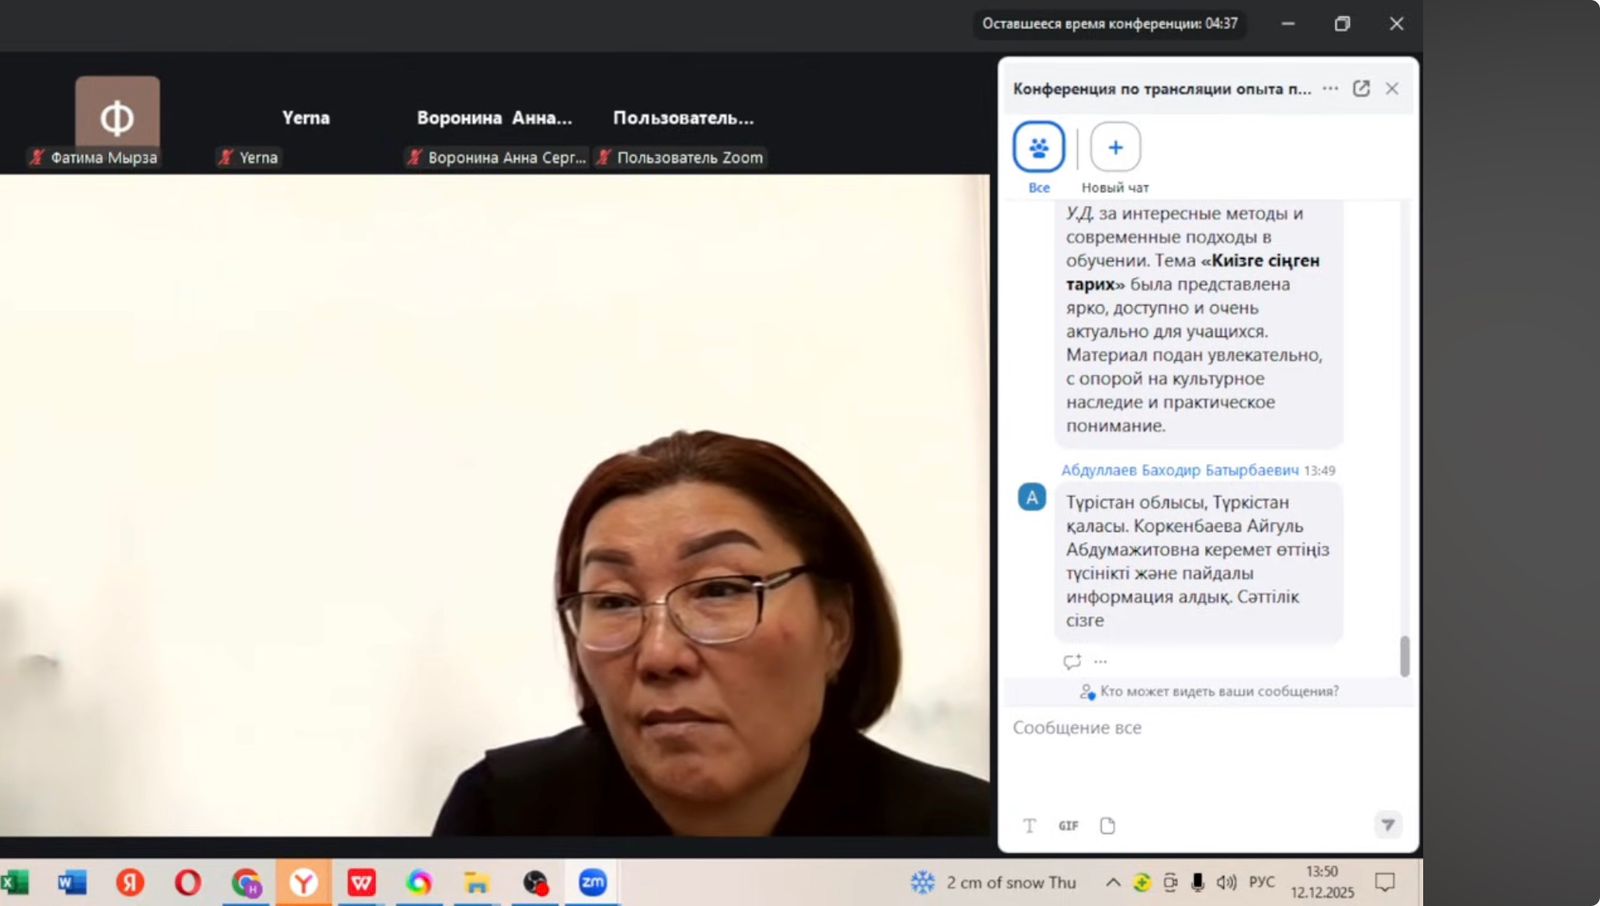Select the 'Все' everyone chat icon
This screenshot has width=1600, height=906.
1039,148
